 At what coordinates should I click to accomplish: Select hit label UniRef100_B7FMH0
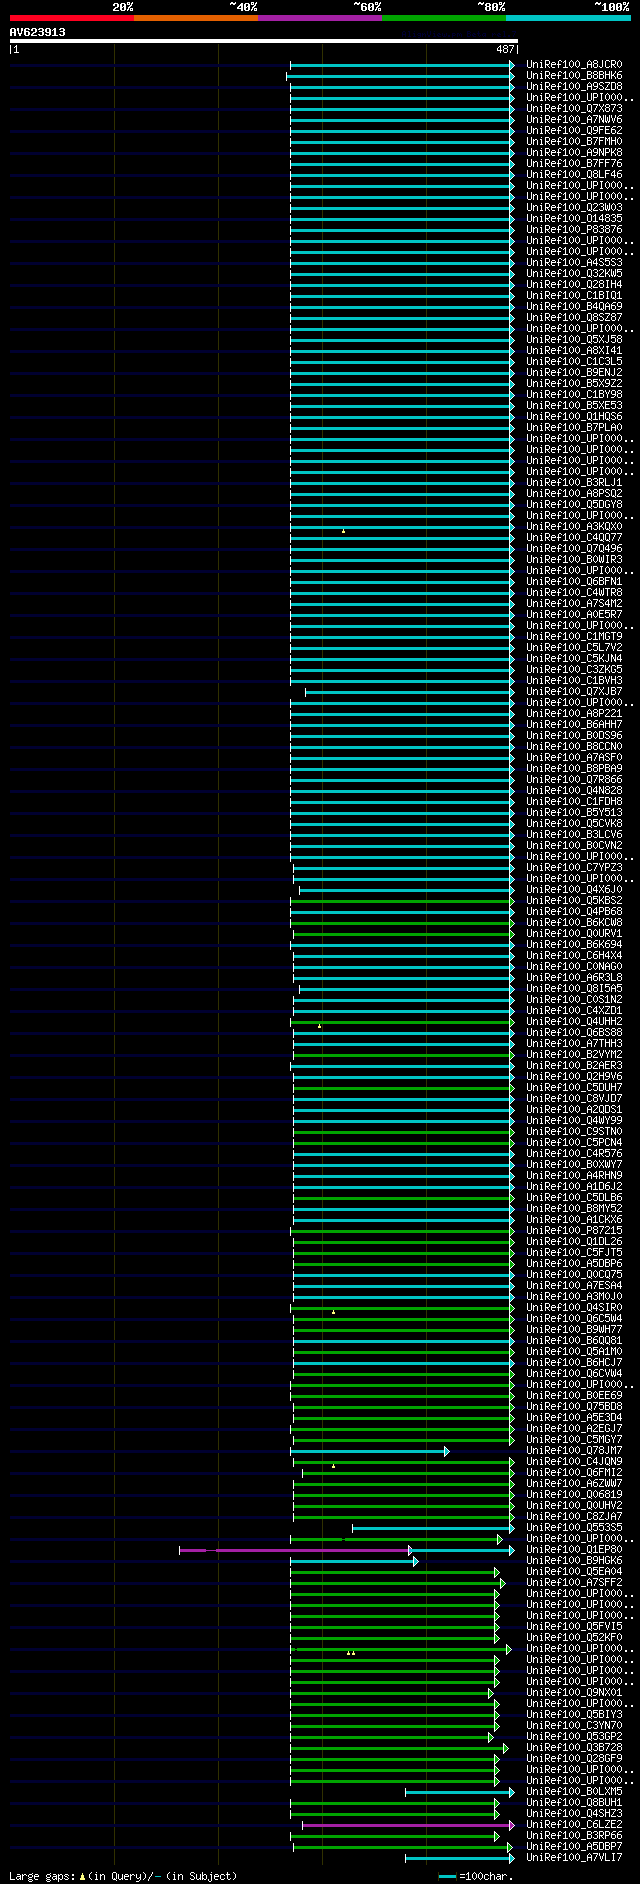click(574, 142)
